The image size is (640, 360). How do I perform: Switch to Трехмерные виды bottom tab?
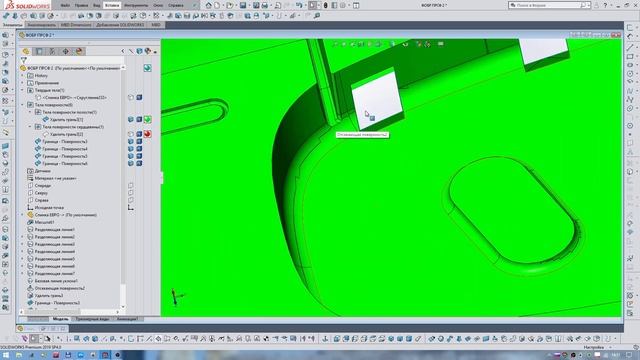[92, 319]
